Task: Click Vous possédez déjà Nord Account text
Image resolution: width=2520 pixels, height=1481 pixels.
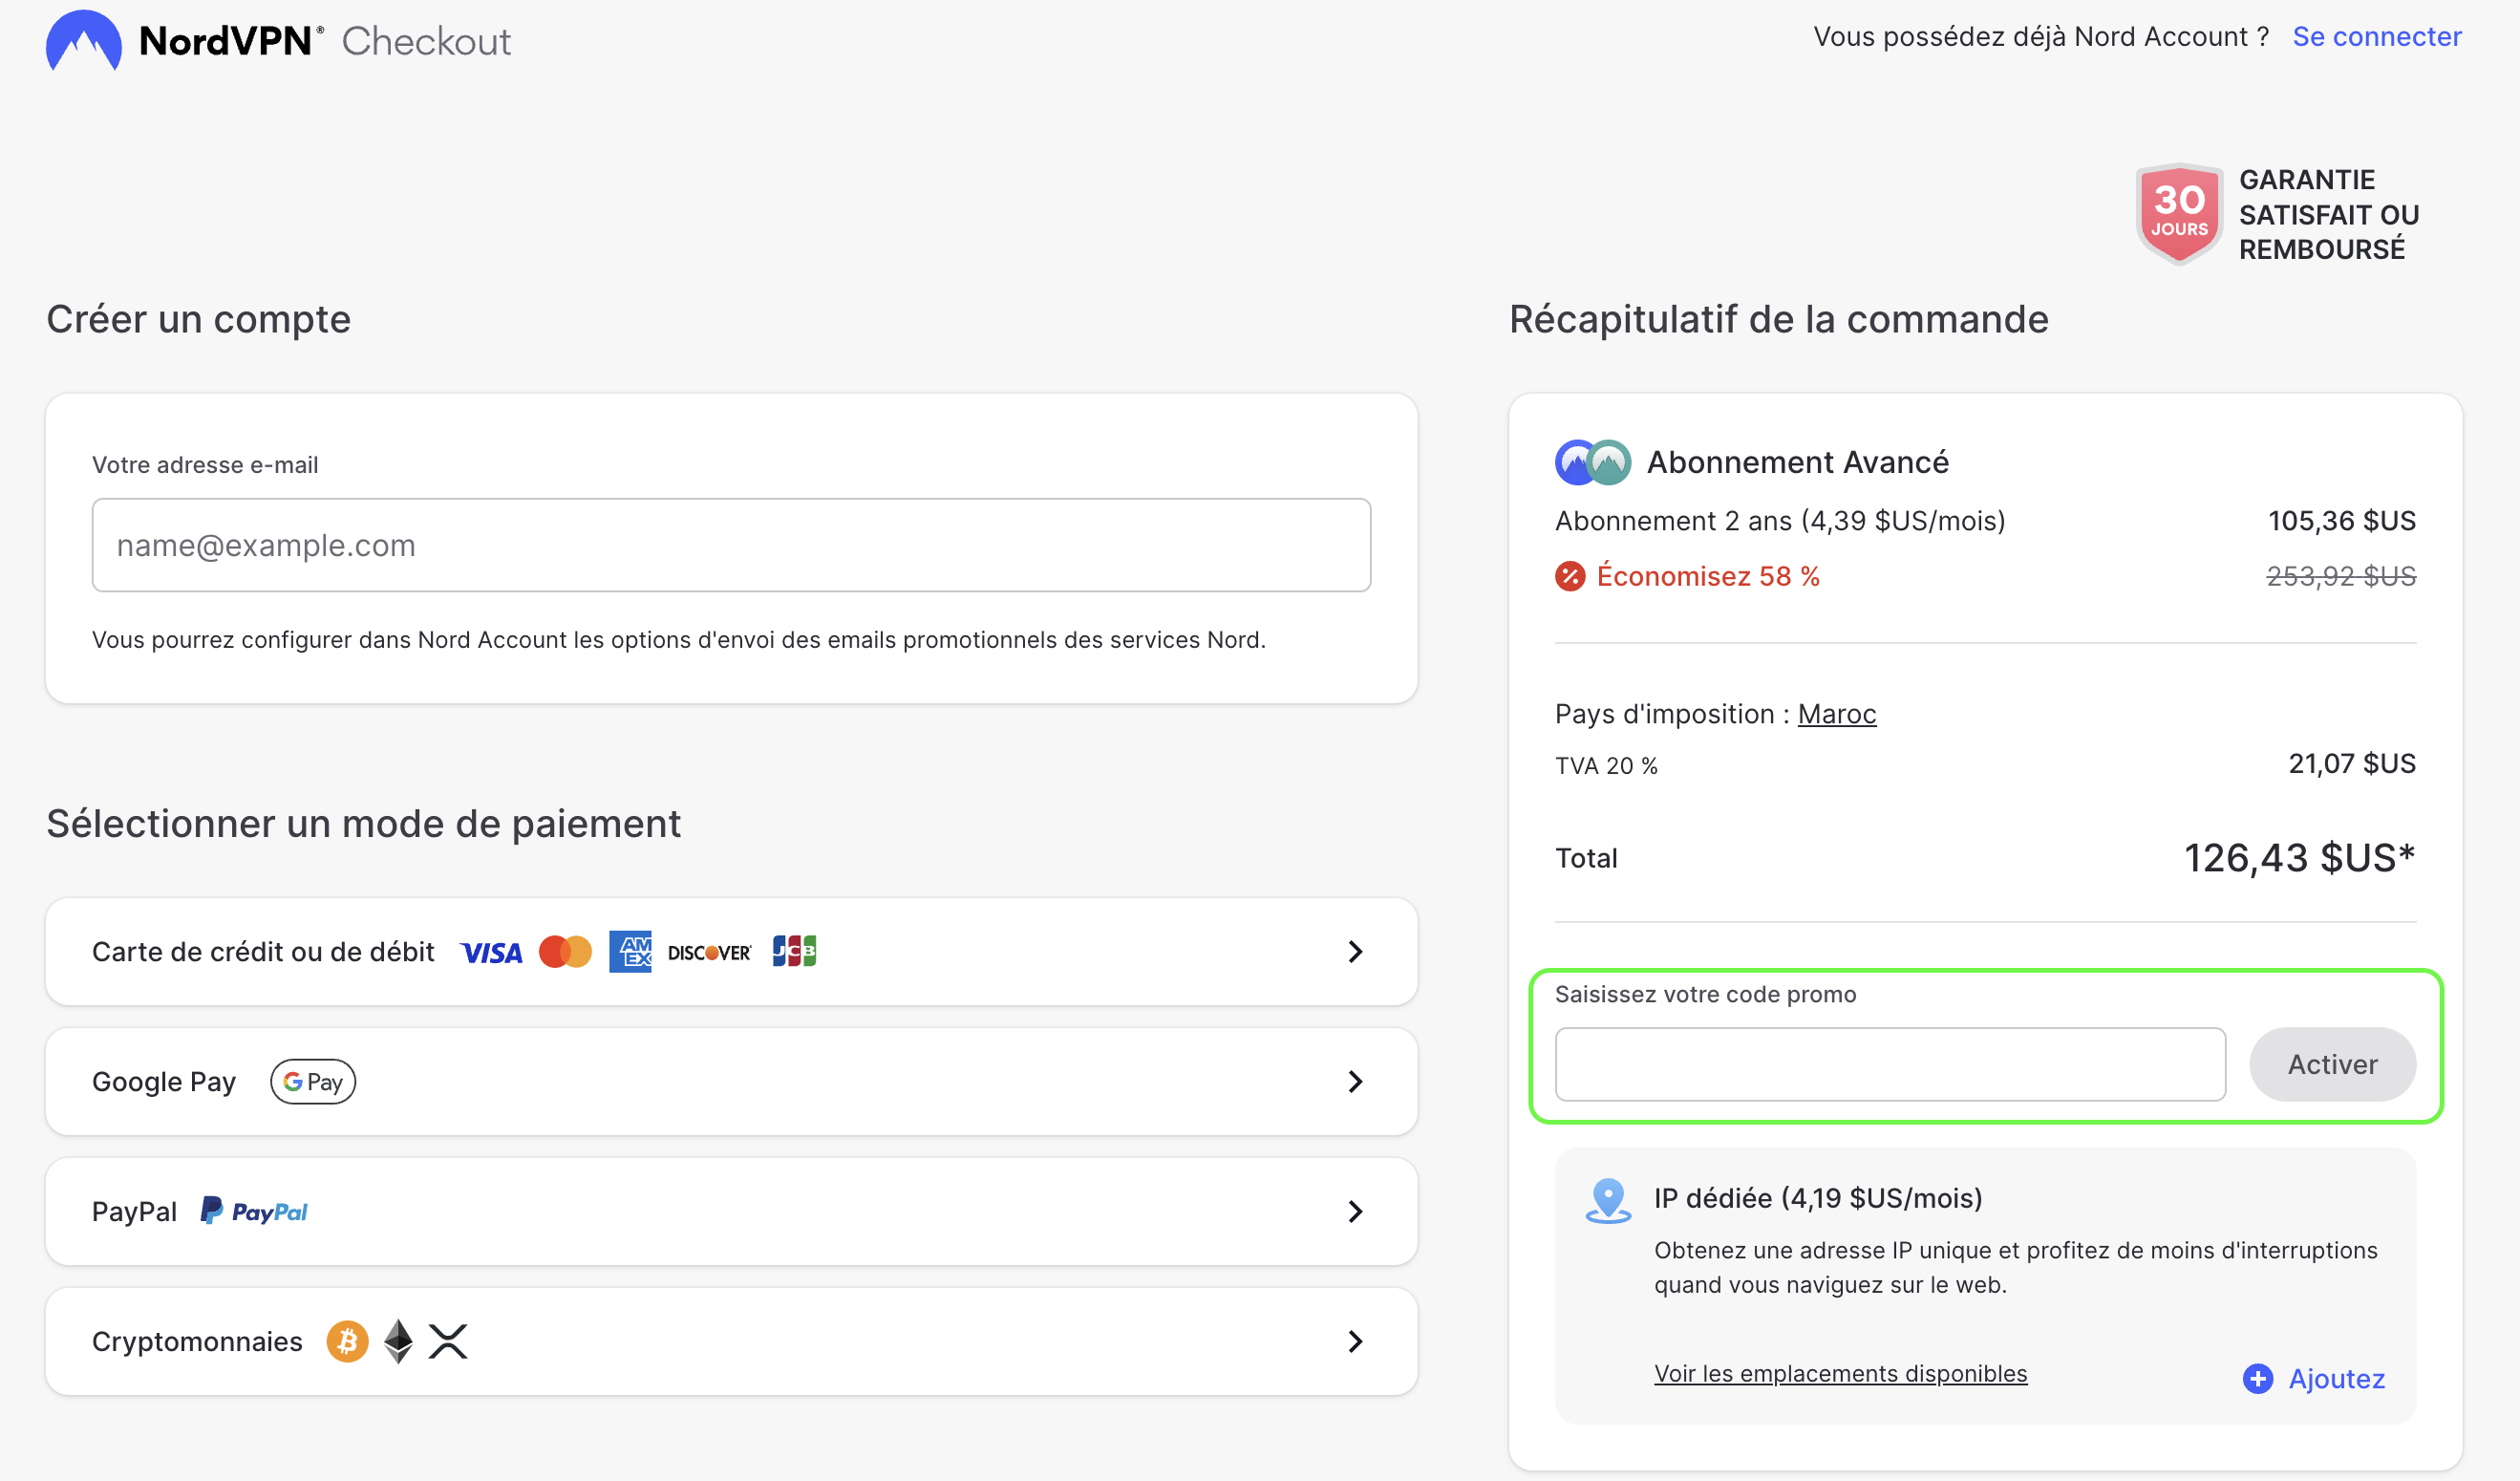Action: click(2041, 37)
